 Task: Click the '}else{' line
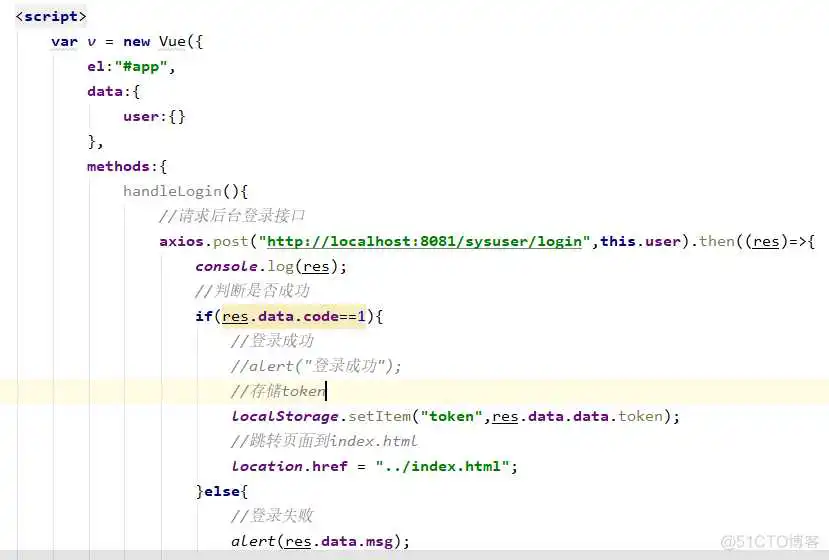pyautogui.click(x=222, y=491)
